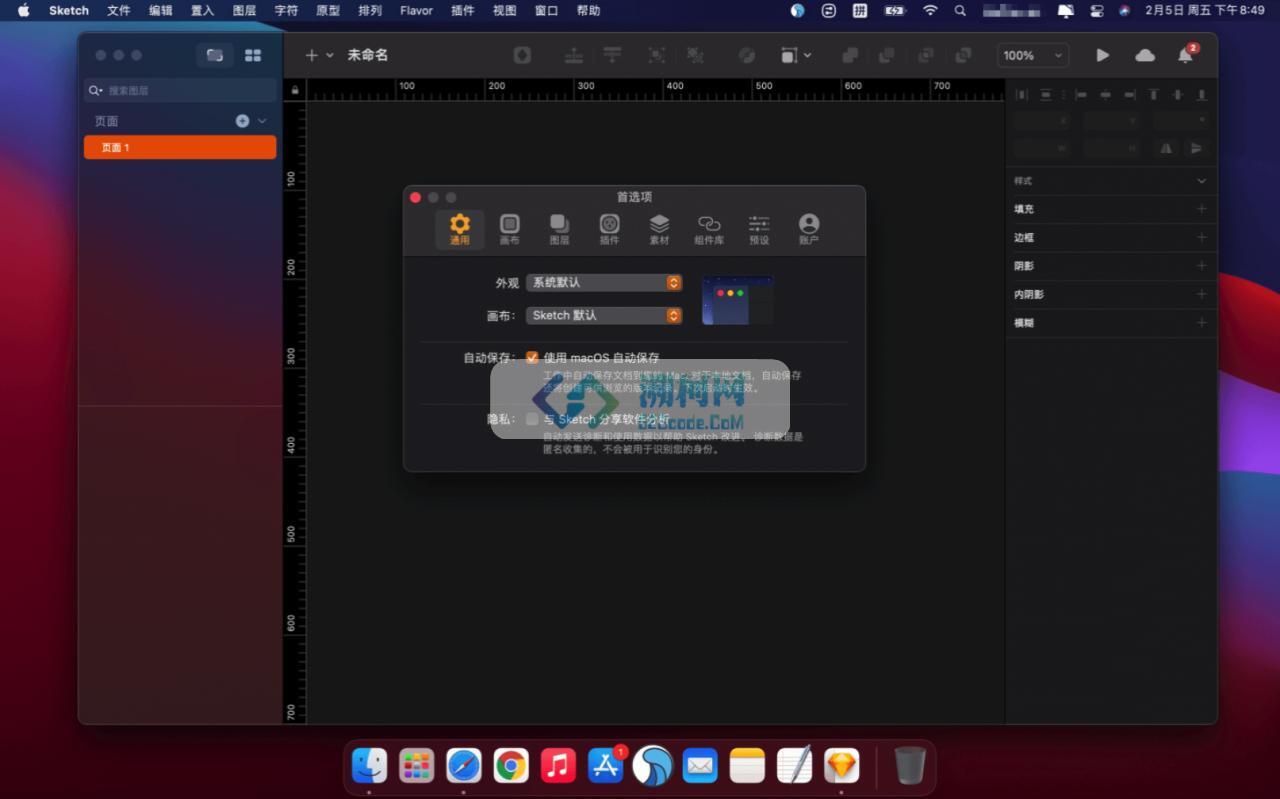Click the Group layers toolbar icon
Image resolution: width=1280 pixels, height=799 pixels.
[656, 55]
